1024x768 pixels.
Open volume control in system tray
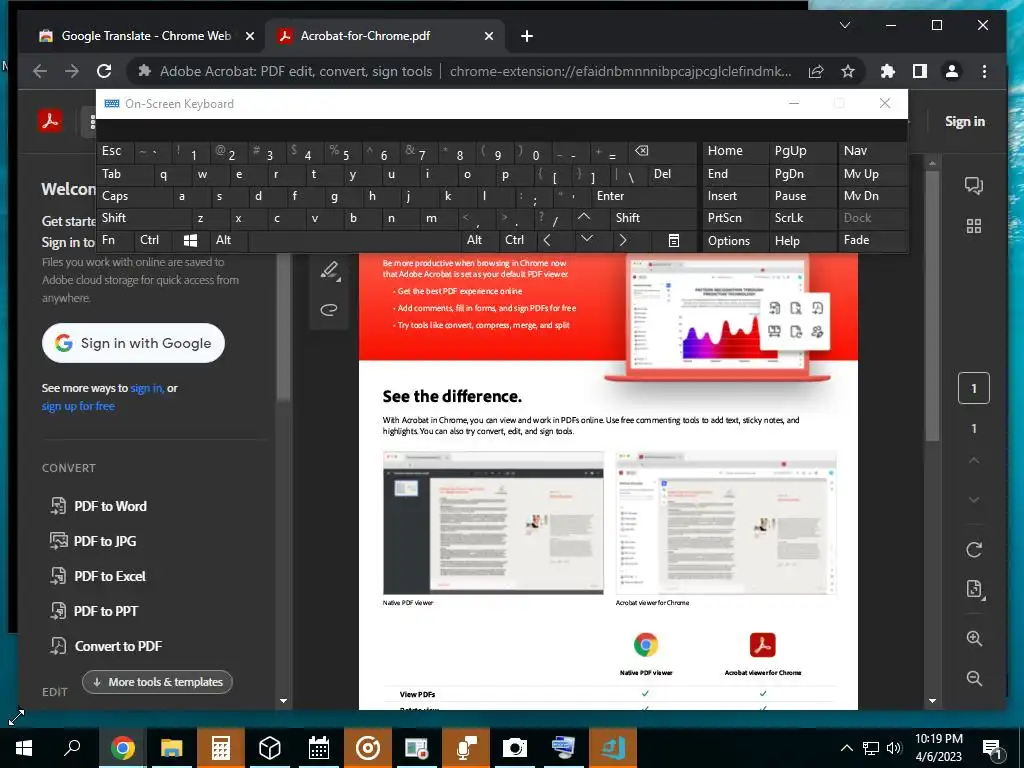click(x=894, y=748)
